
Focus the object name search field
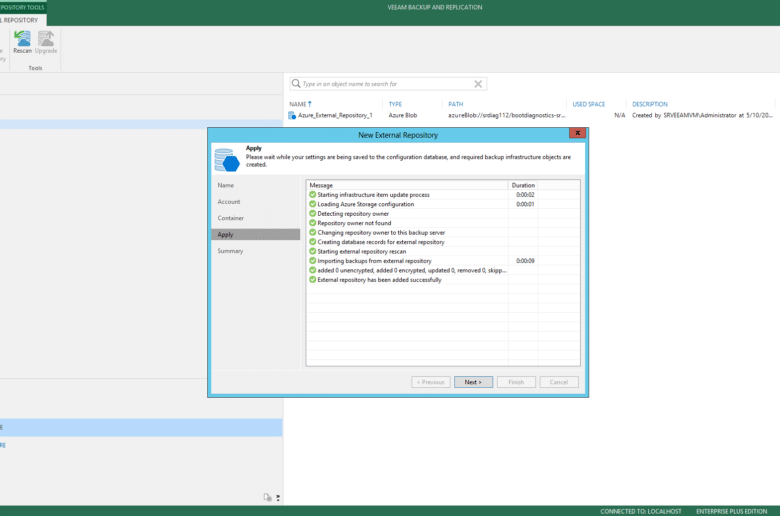[x=387, y=84]
